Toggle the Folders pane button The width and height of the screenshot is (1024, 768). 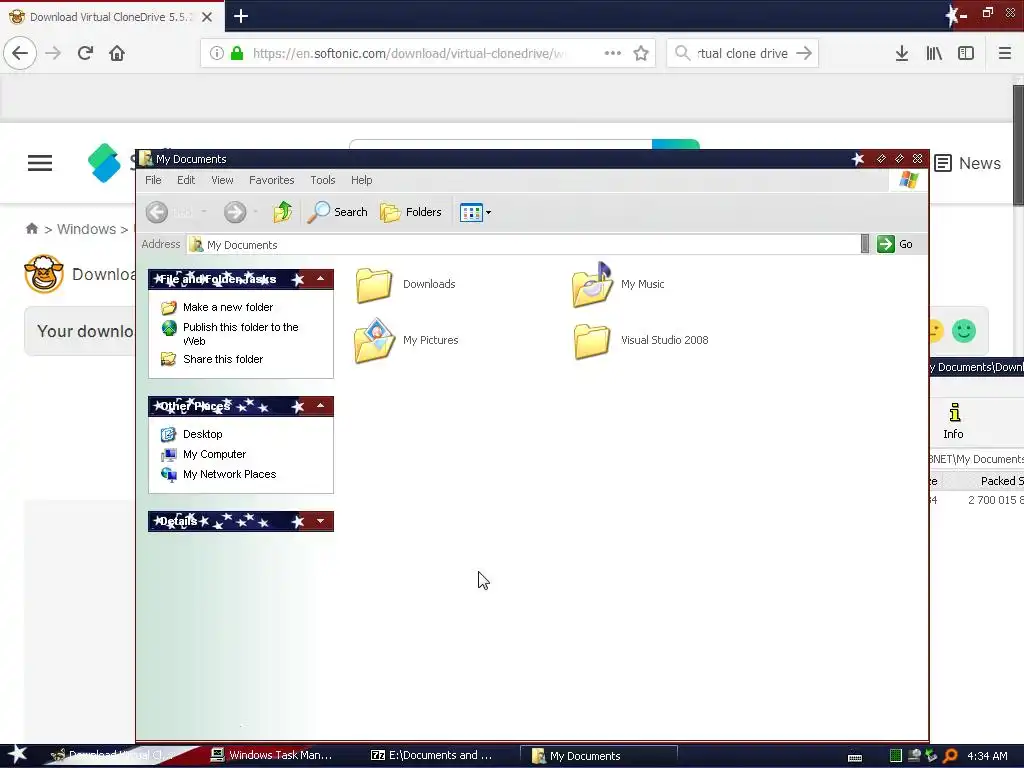tap(411, 212)
